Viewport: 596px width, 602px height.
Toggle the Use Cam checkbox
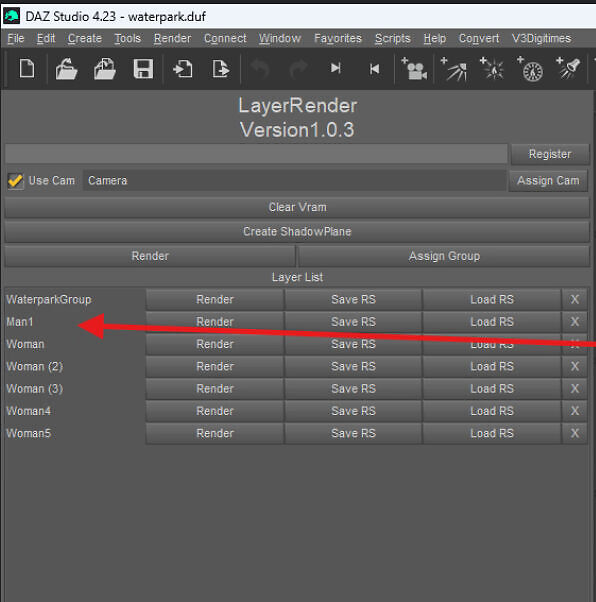pyautogui.click(x=16, y=180)
